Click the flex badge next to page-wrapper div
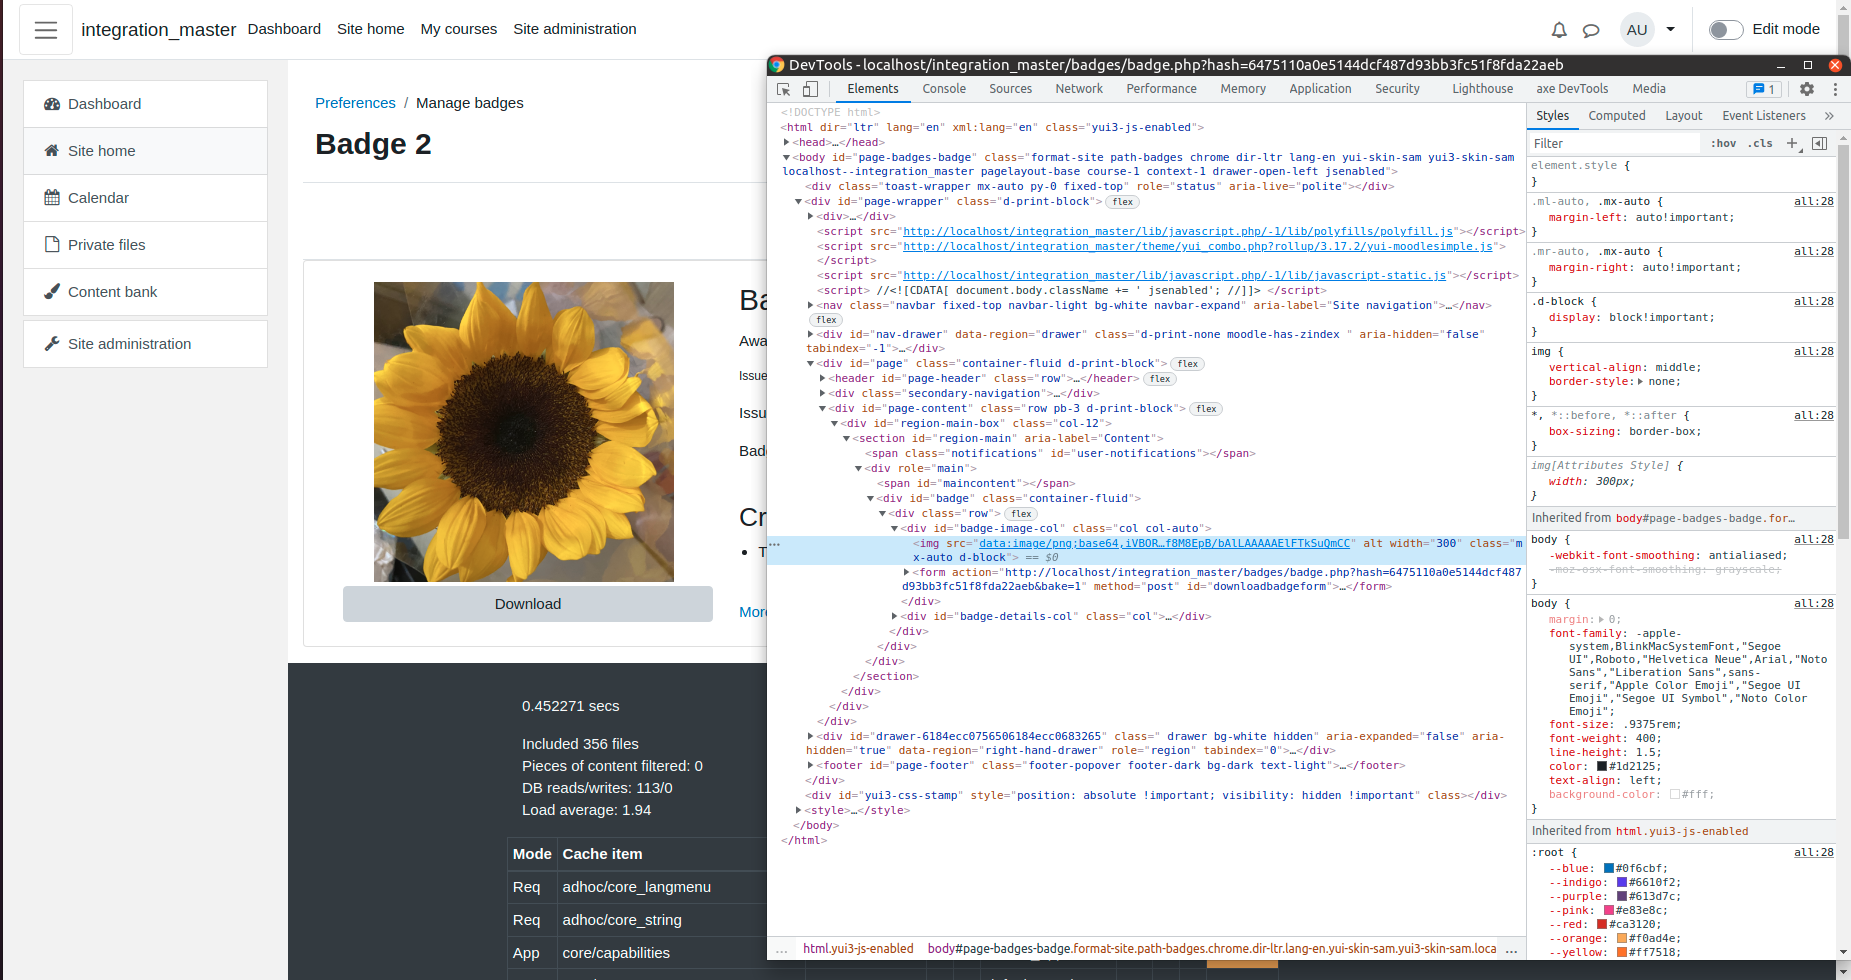The image size is (1851, 980). pos(1123,202)
